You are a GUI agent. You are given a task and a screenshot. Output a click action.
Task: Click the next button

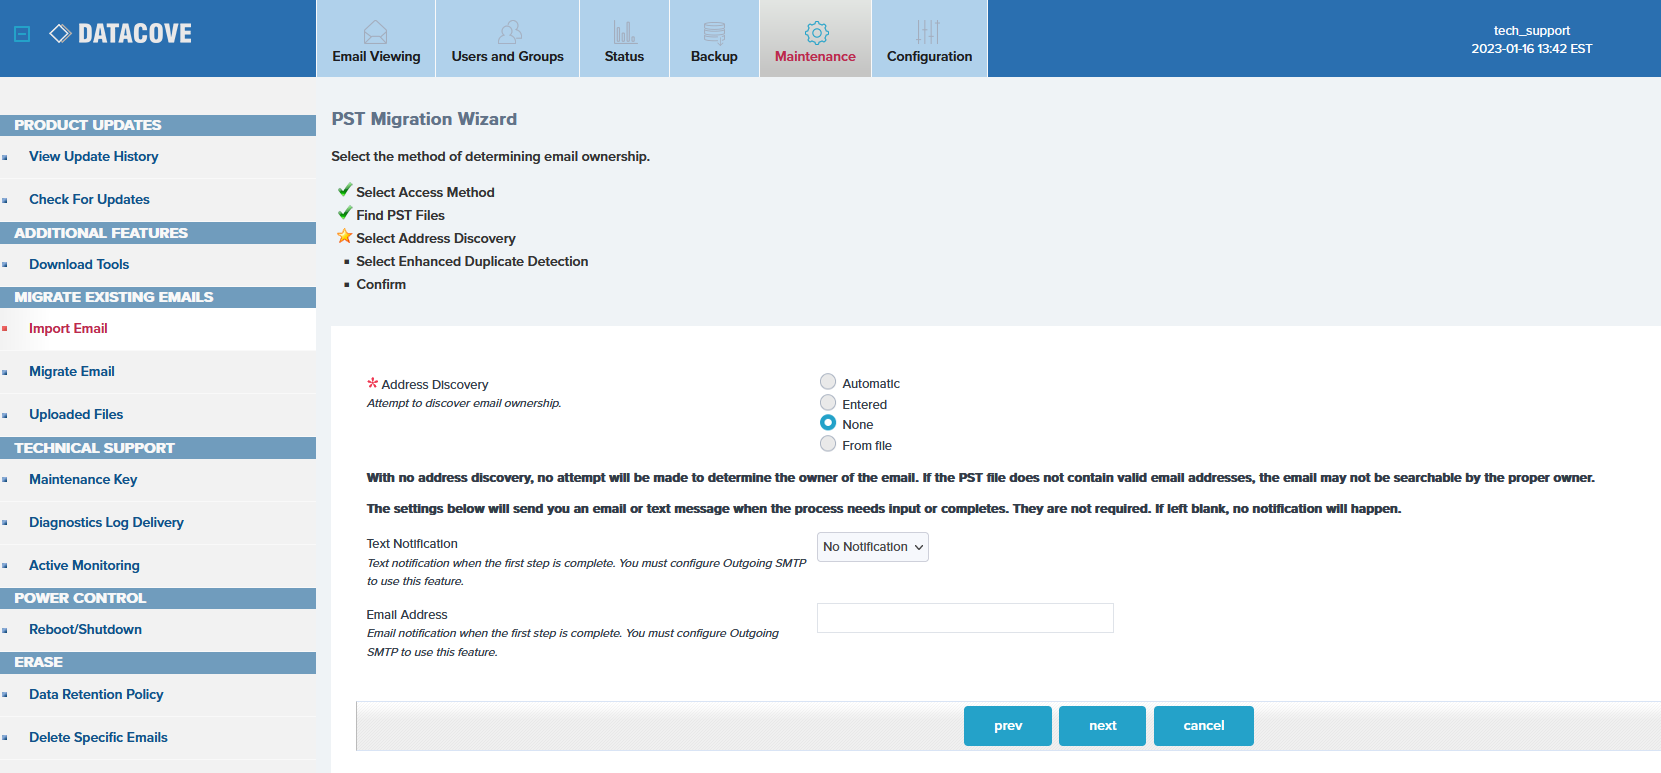(1102, 726)
